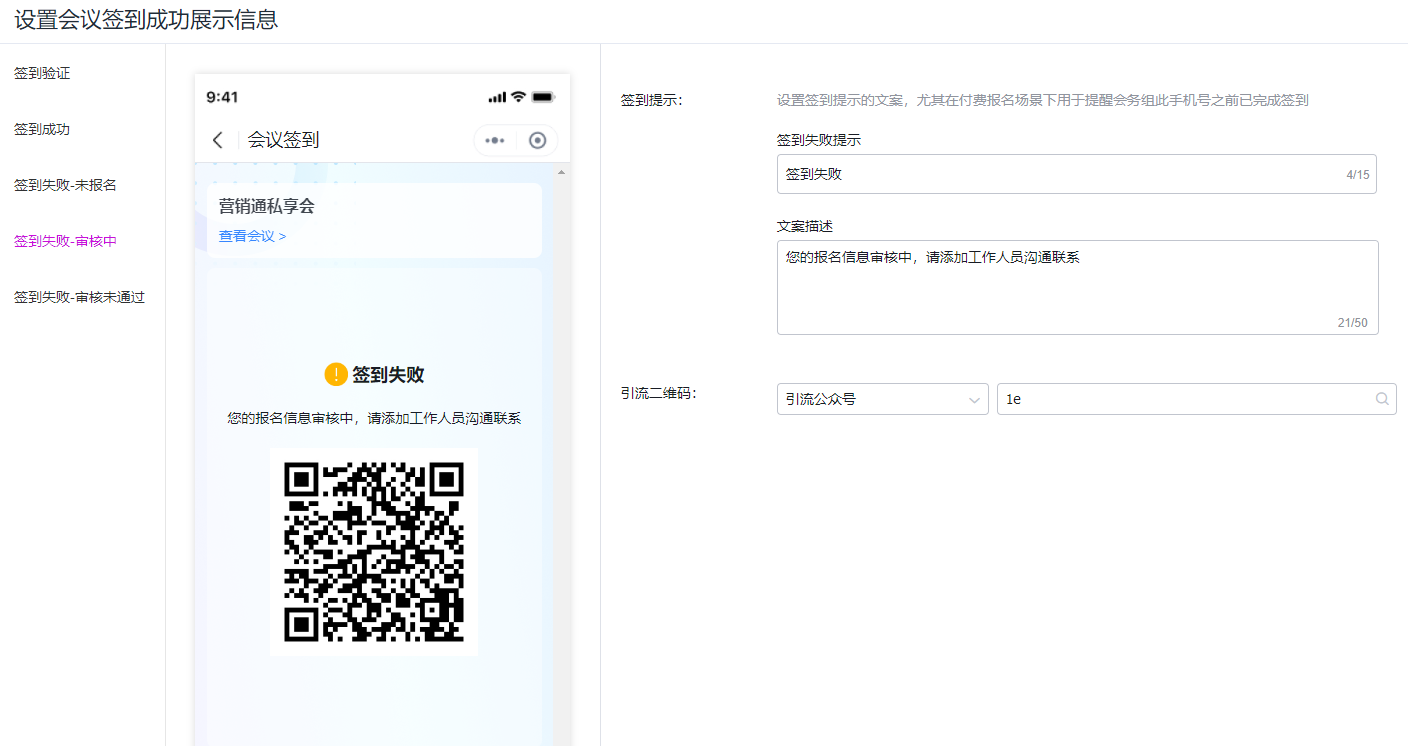The image size is (1408, 746).
Task: Focus the 签到失败提示 input field
Action: (1077, 174)
